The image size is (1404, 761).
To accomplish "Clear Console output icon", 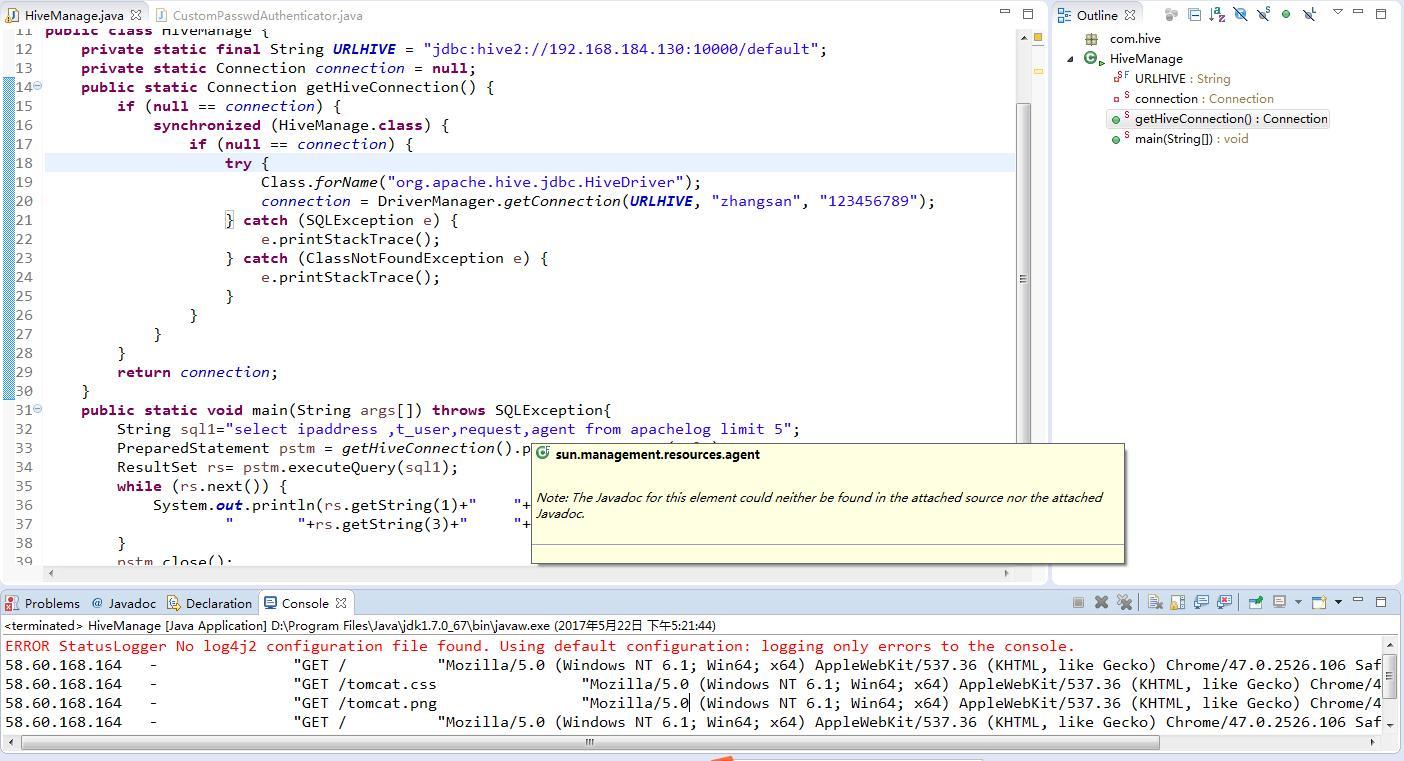I will [x=1154, y=602].
